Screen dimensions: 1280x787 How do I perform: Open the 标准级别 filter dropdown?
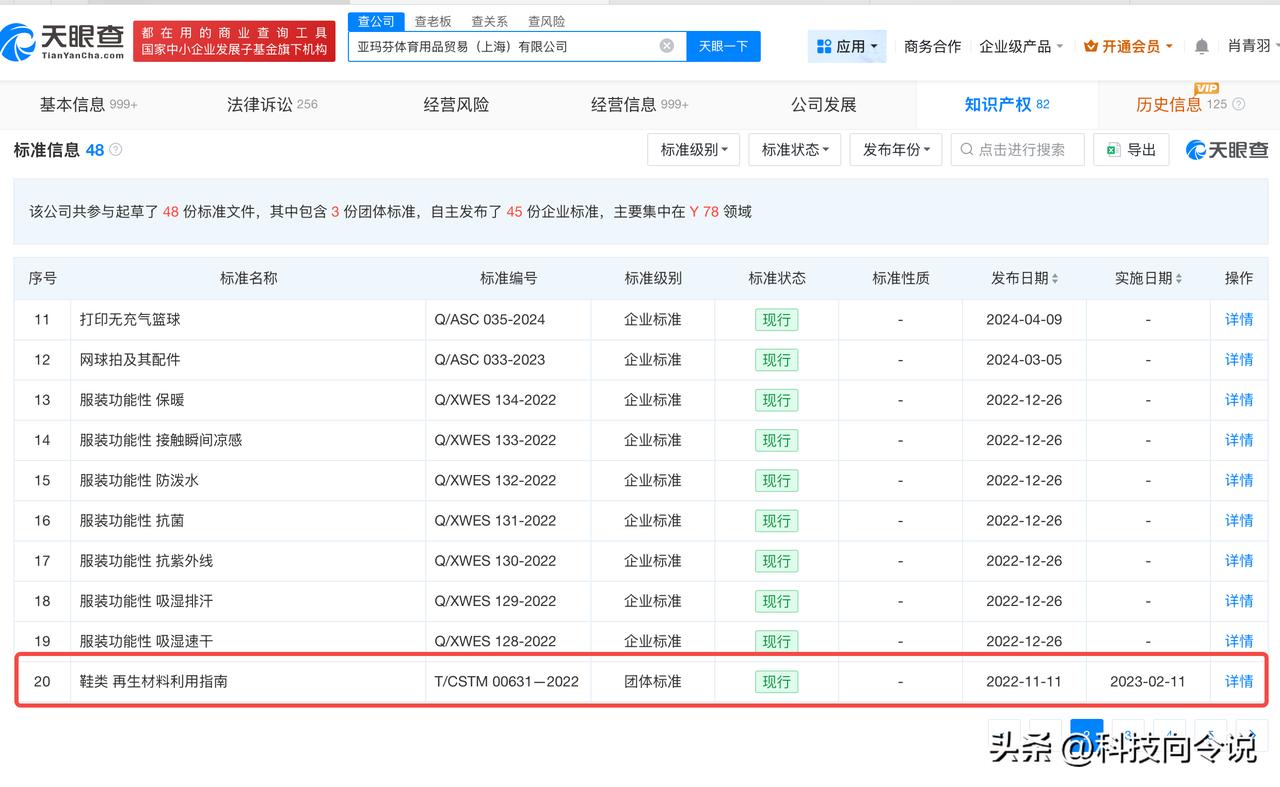[x=694, y=150]
